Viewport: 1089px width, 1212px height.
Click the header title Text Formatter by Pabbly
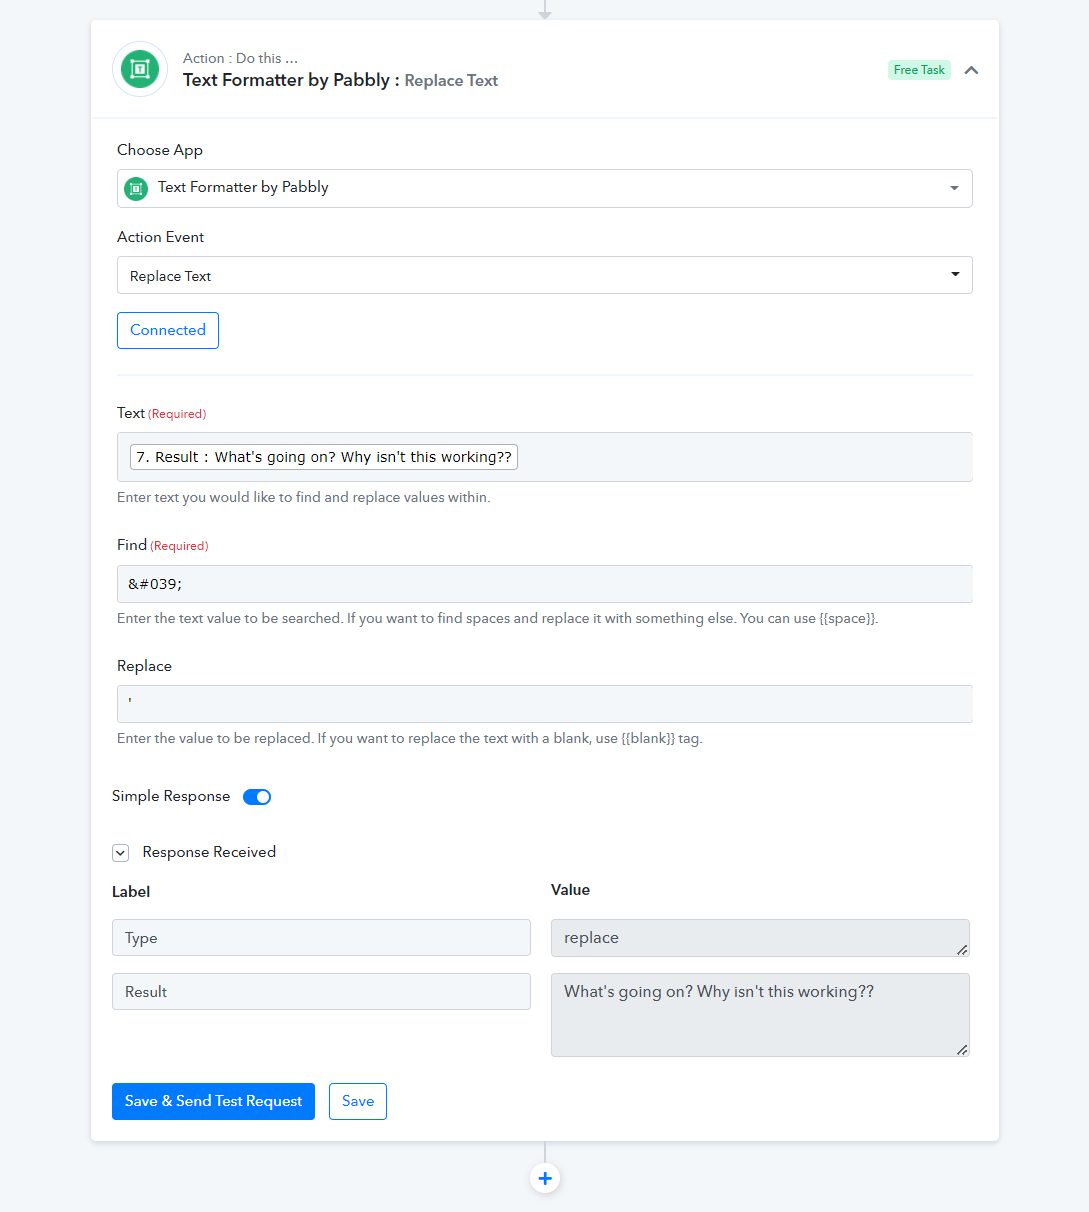click(x=286, y=80)
